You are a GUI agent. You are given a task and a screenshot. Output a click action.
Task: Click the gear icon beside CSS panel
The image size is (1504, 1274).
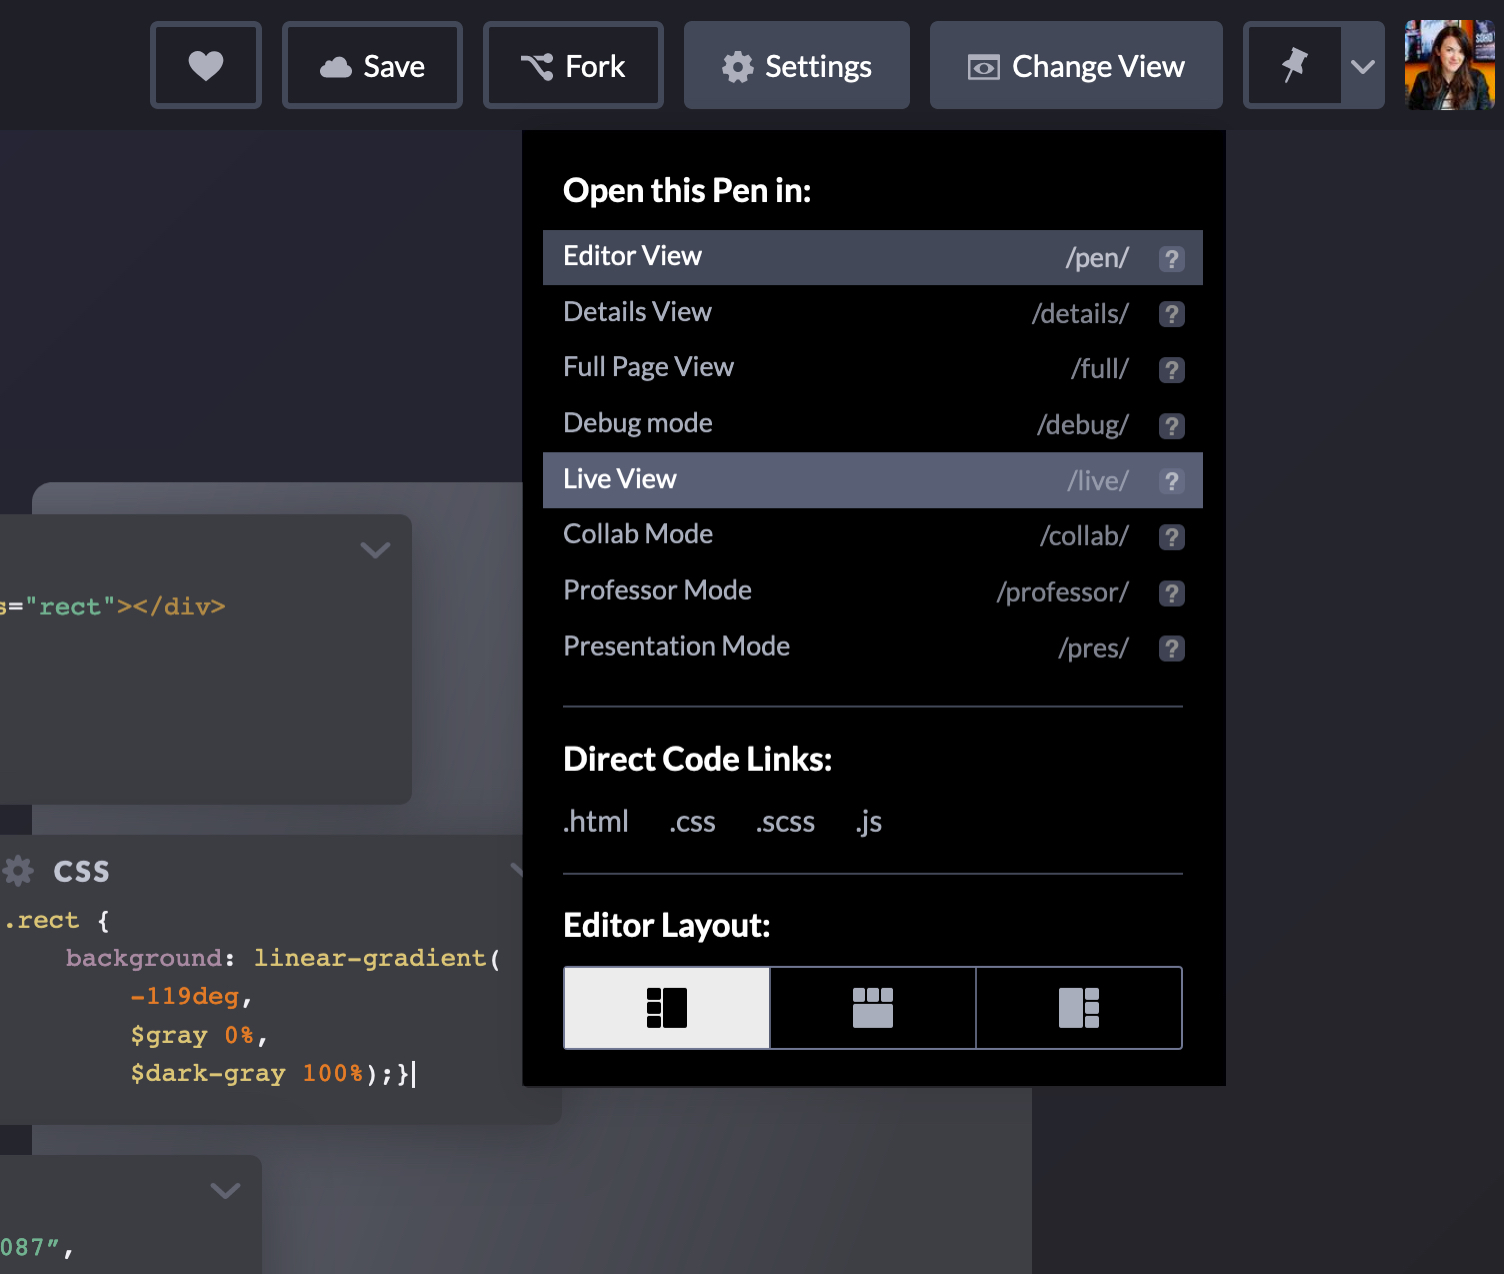[18, 870]
